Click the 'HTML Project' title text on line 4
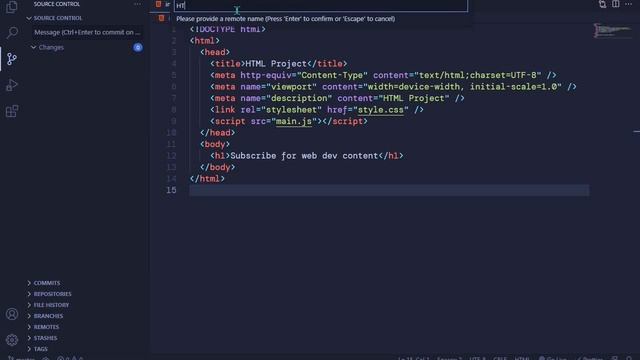Viewport: 640px width, 360px height. tap(276, 64)
